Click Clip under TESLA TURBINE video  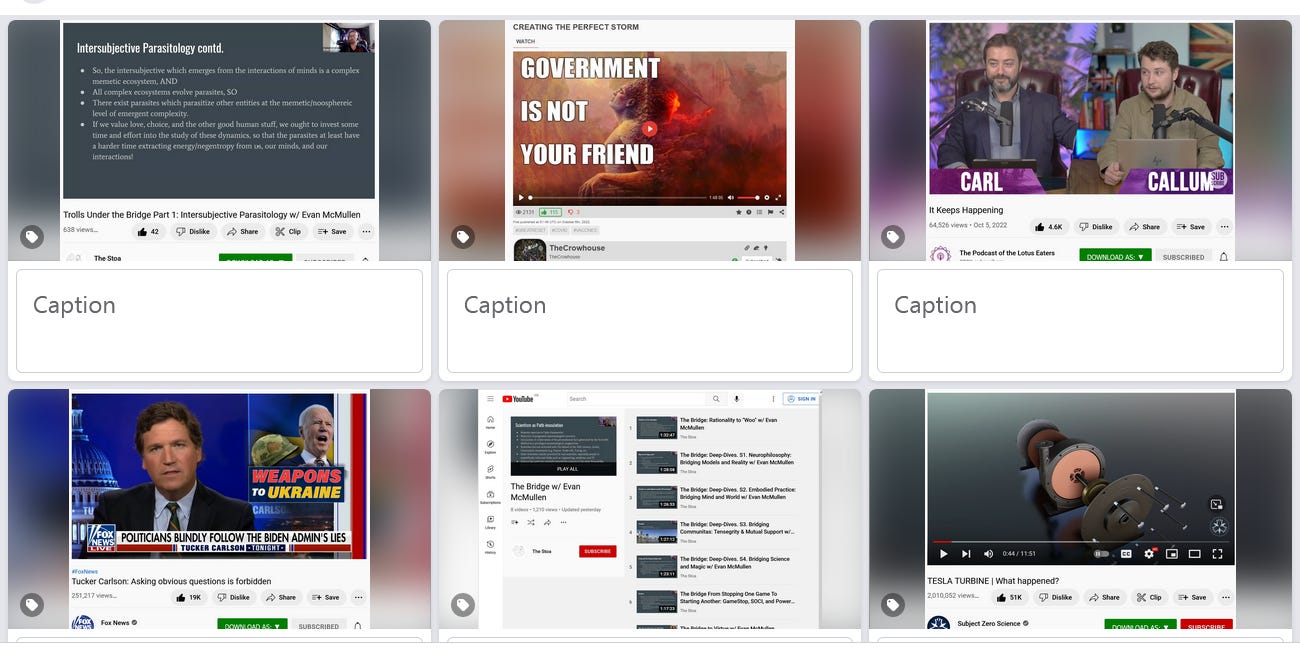1148,597
